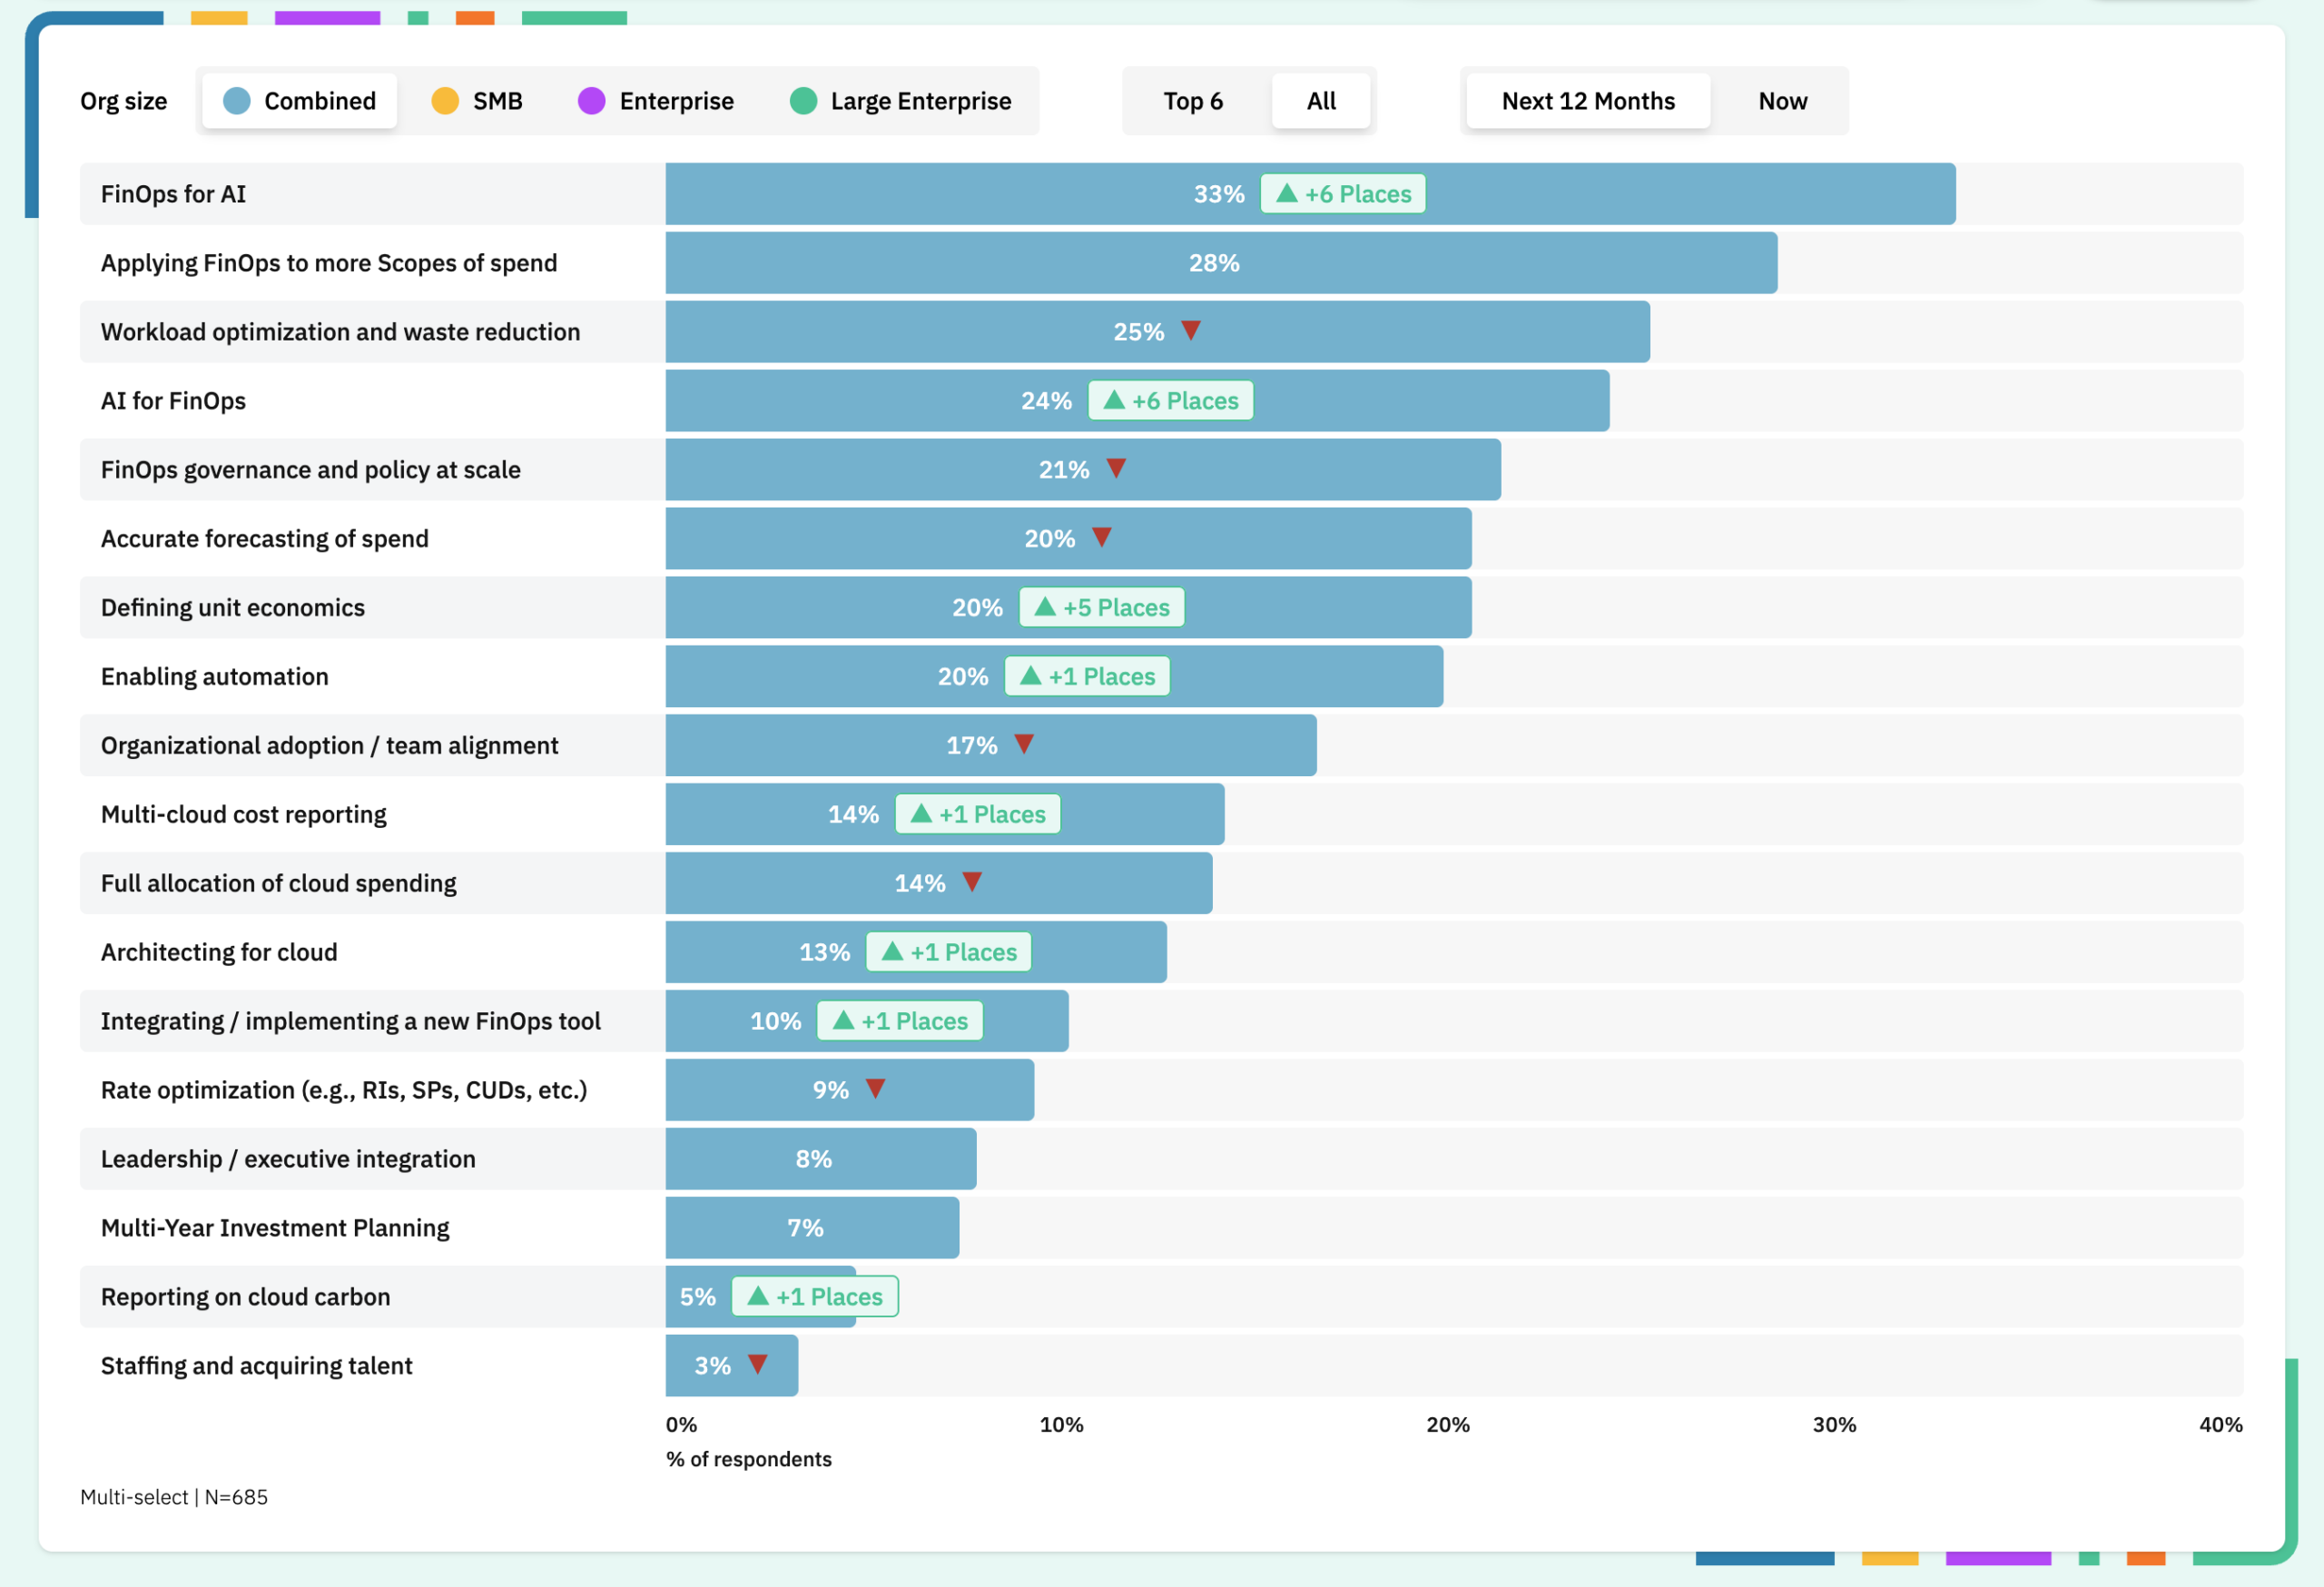The image size is (2324, 1587).
Task: Click the +5 Places badge on Defining unit economics
Action: (1101, 607)
